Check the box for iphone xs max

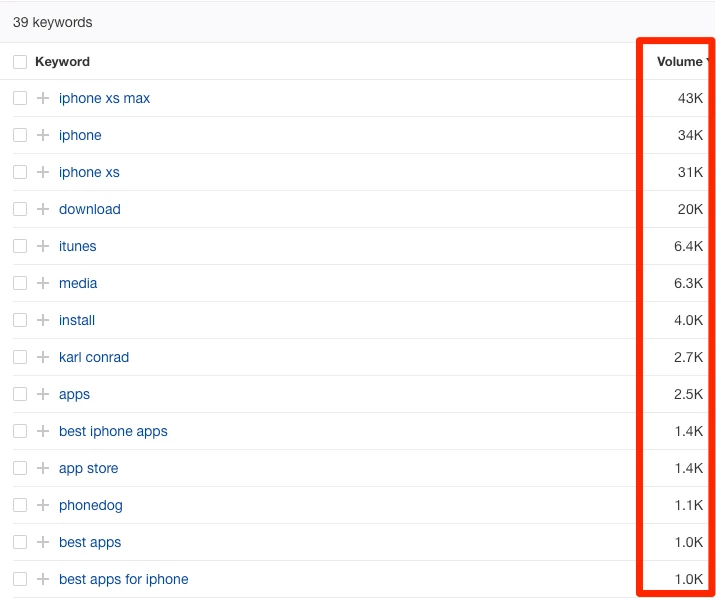[20, 98]
